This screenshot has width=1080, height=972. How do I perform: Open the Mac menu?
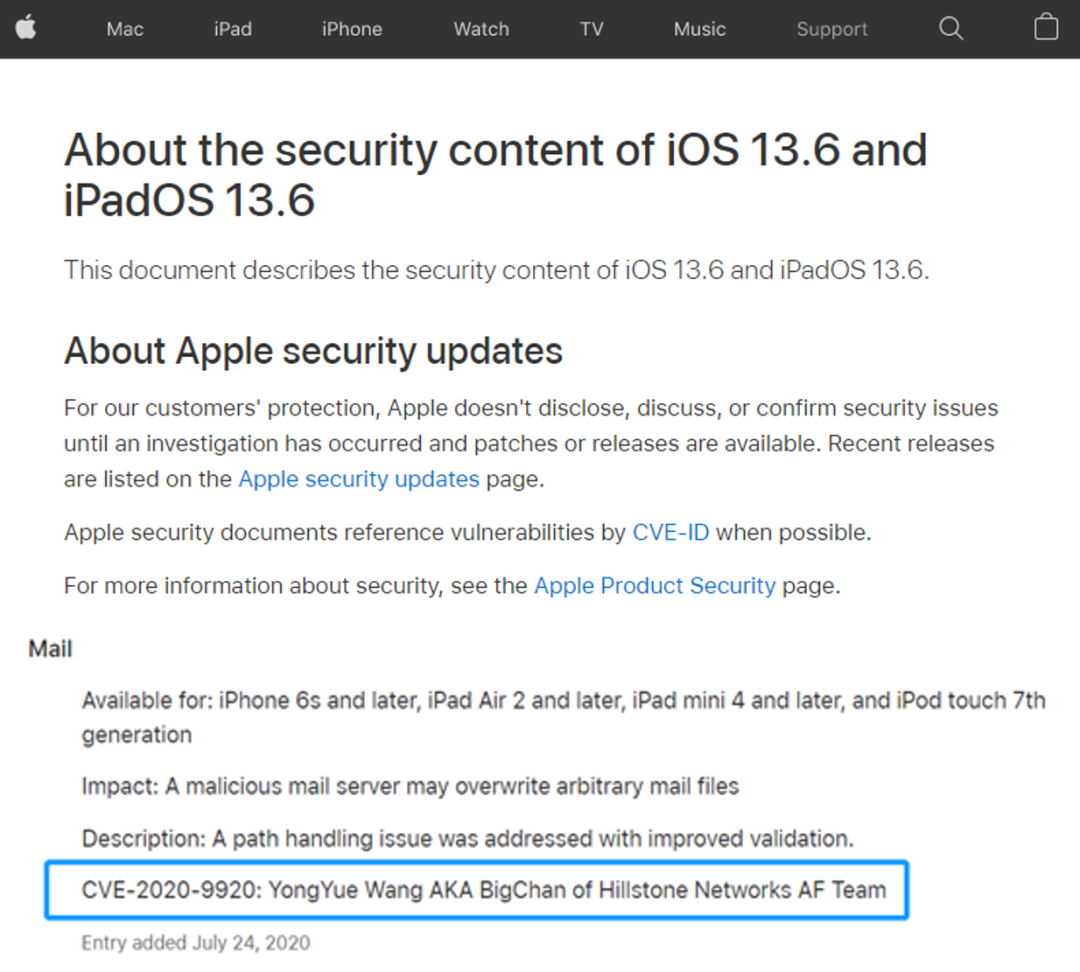tap(125, 29)
